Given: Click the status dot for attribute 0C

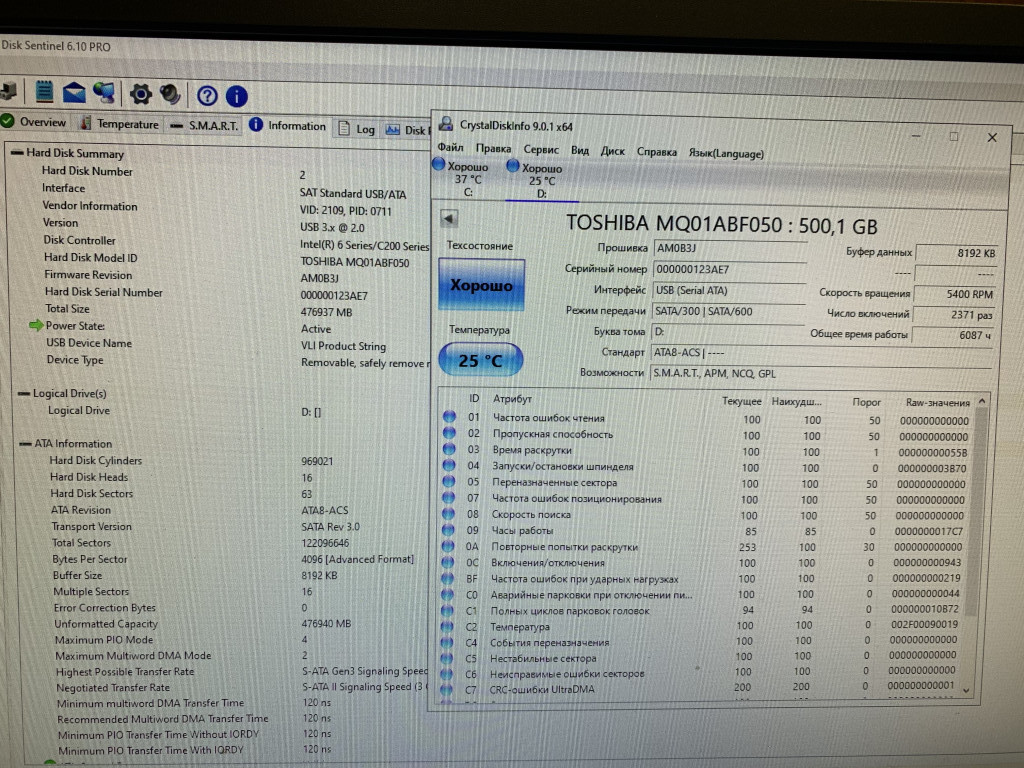Looking at the screenshot, I should [x=447, y=562].
